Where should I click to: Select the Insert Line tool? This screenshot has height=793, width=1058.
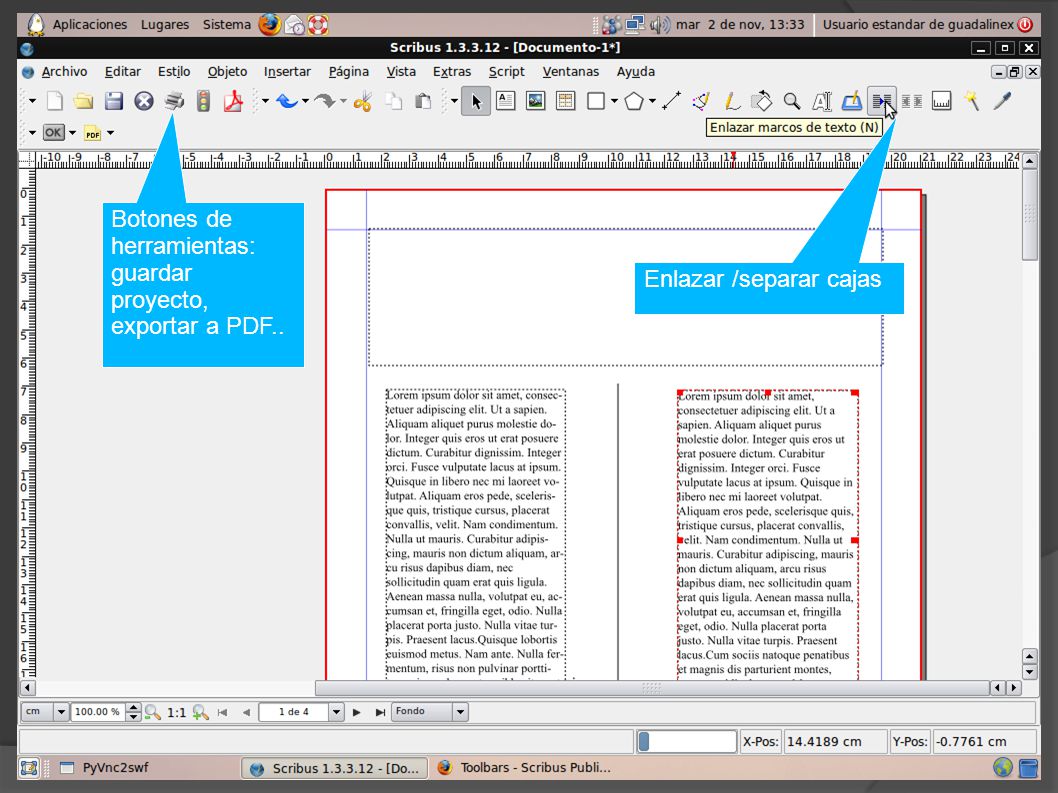(x=671, y=101)
